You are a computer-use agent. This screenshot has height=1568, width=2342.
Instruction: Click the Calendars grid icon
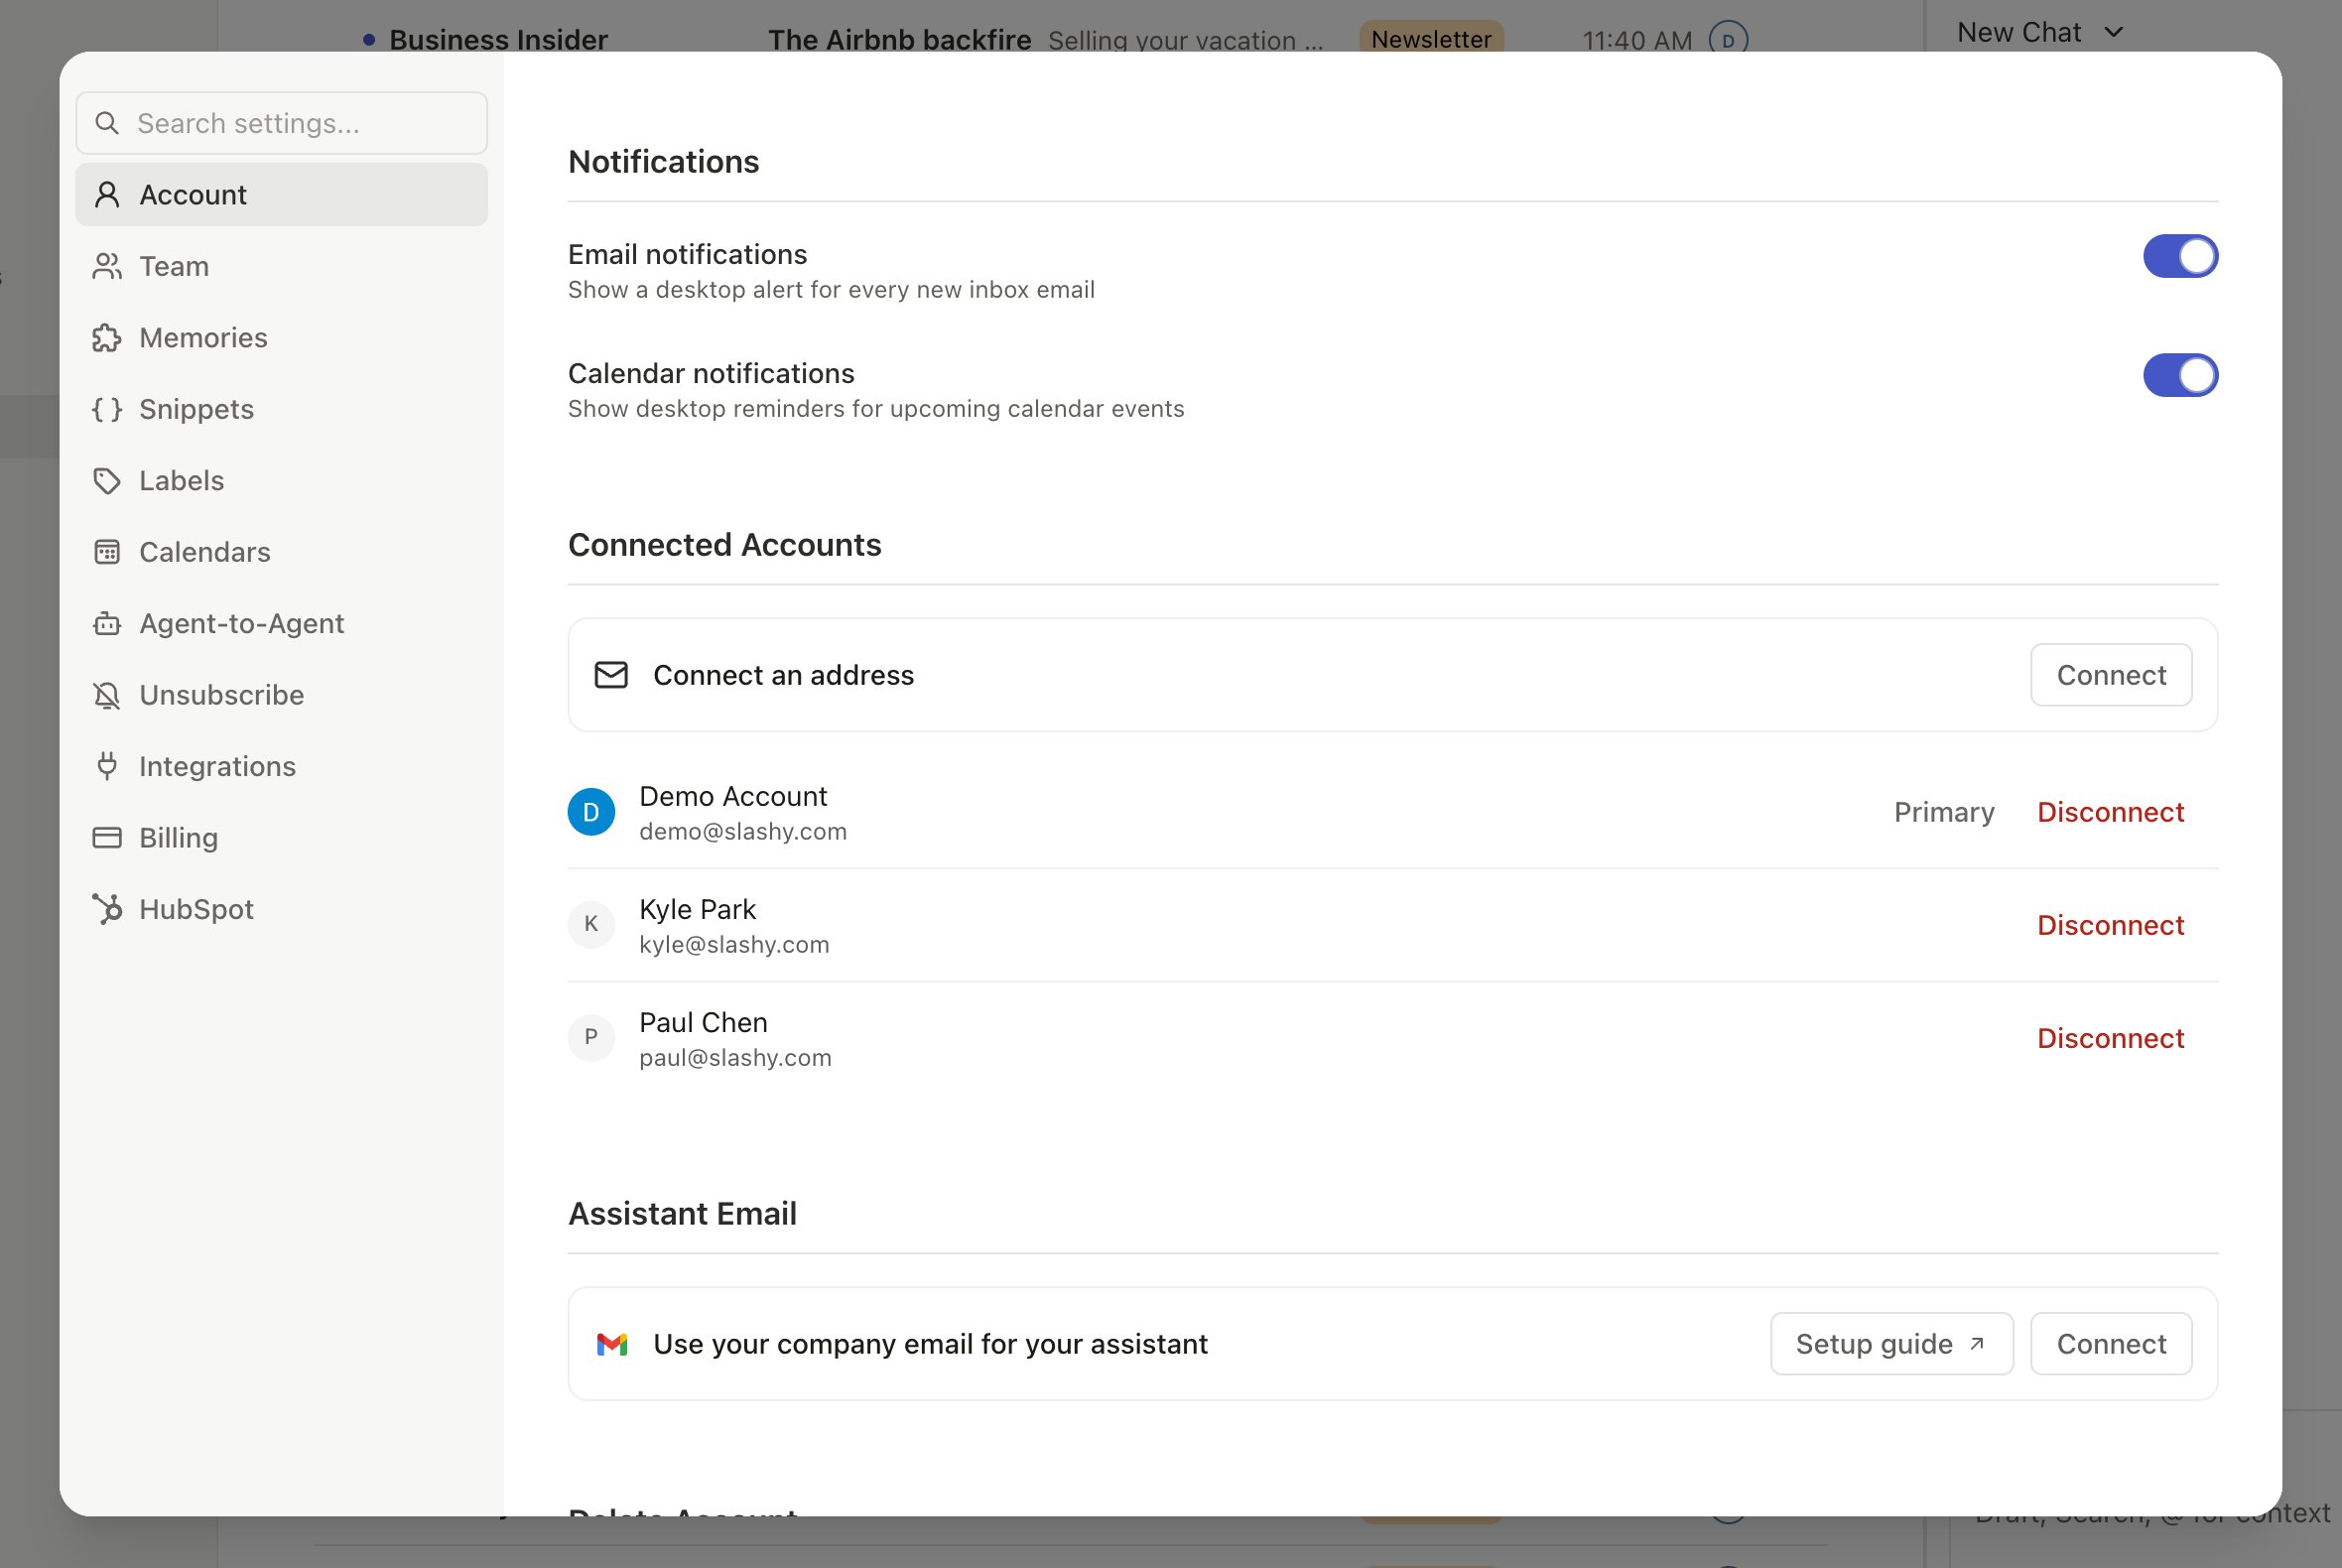pyautogui.click(x=107, y=552)
